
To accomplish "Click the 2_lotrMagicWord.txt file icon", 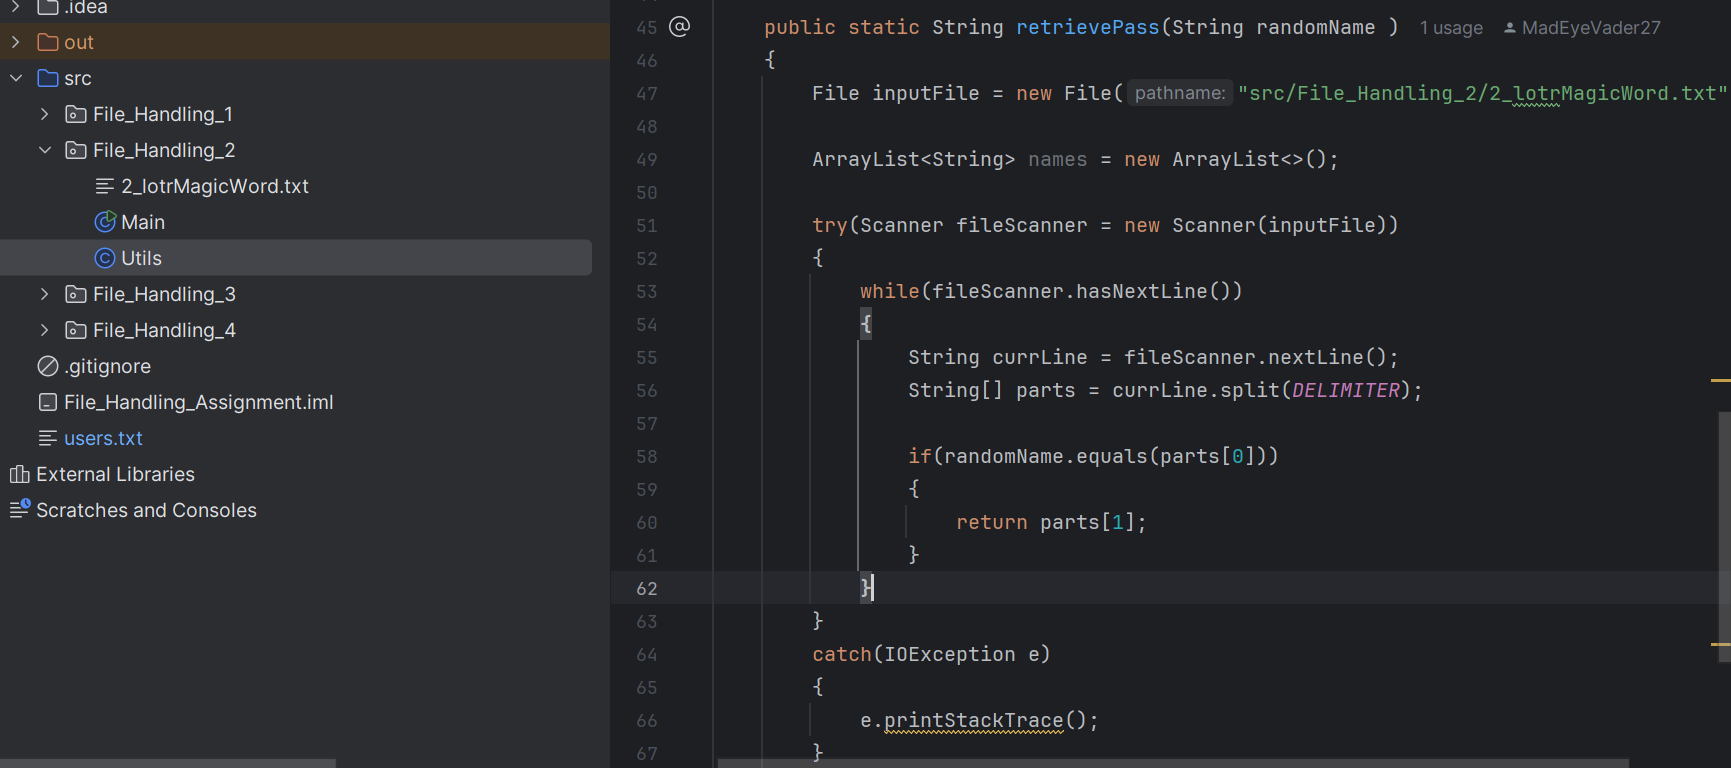I will pyautogui.click(x=105, y=186).
